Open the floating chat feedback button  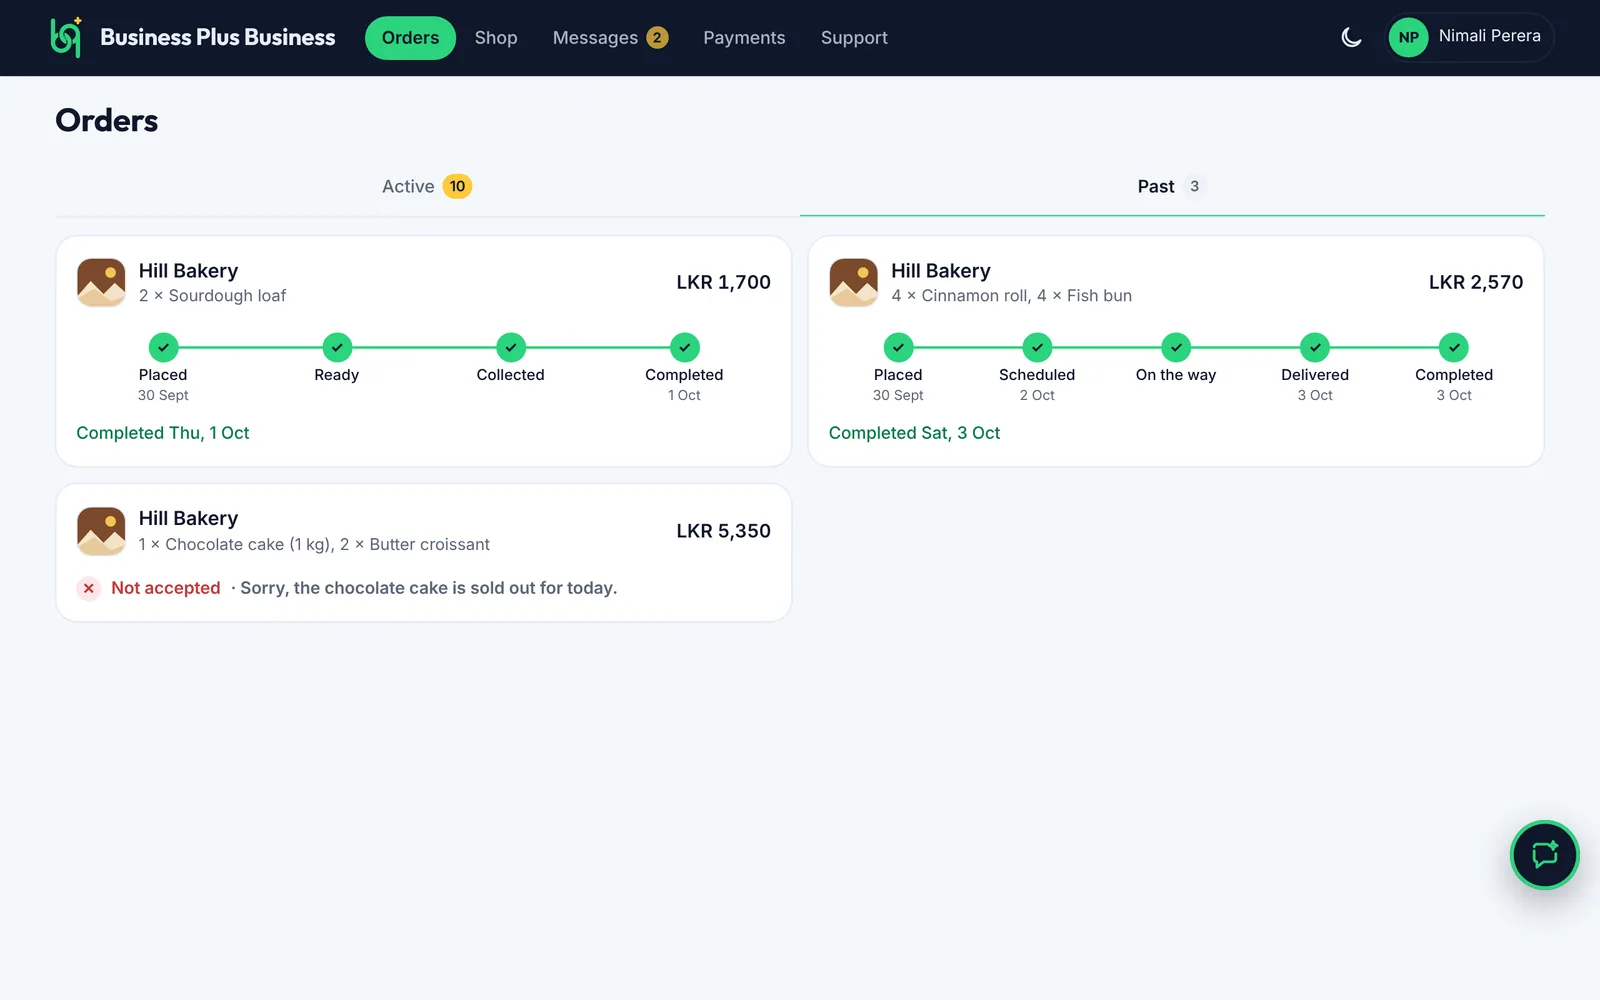pyautogui.click(x=1544, y=855)
